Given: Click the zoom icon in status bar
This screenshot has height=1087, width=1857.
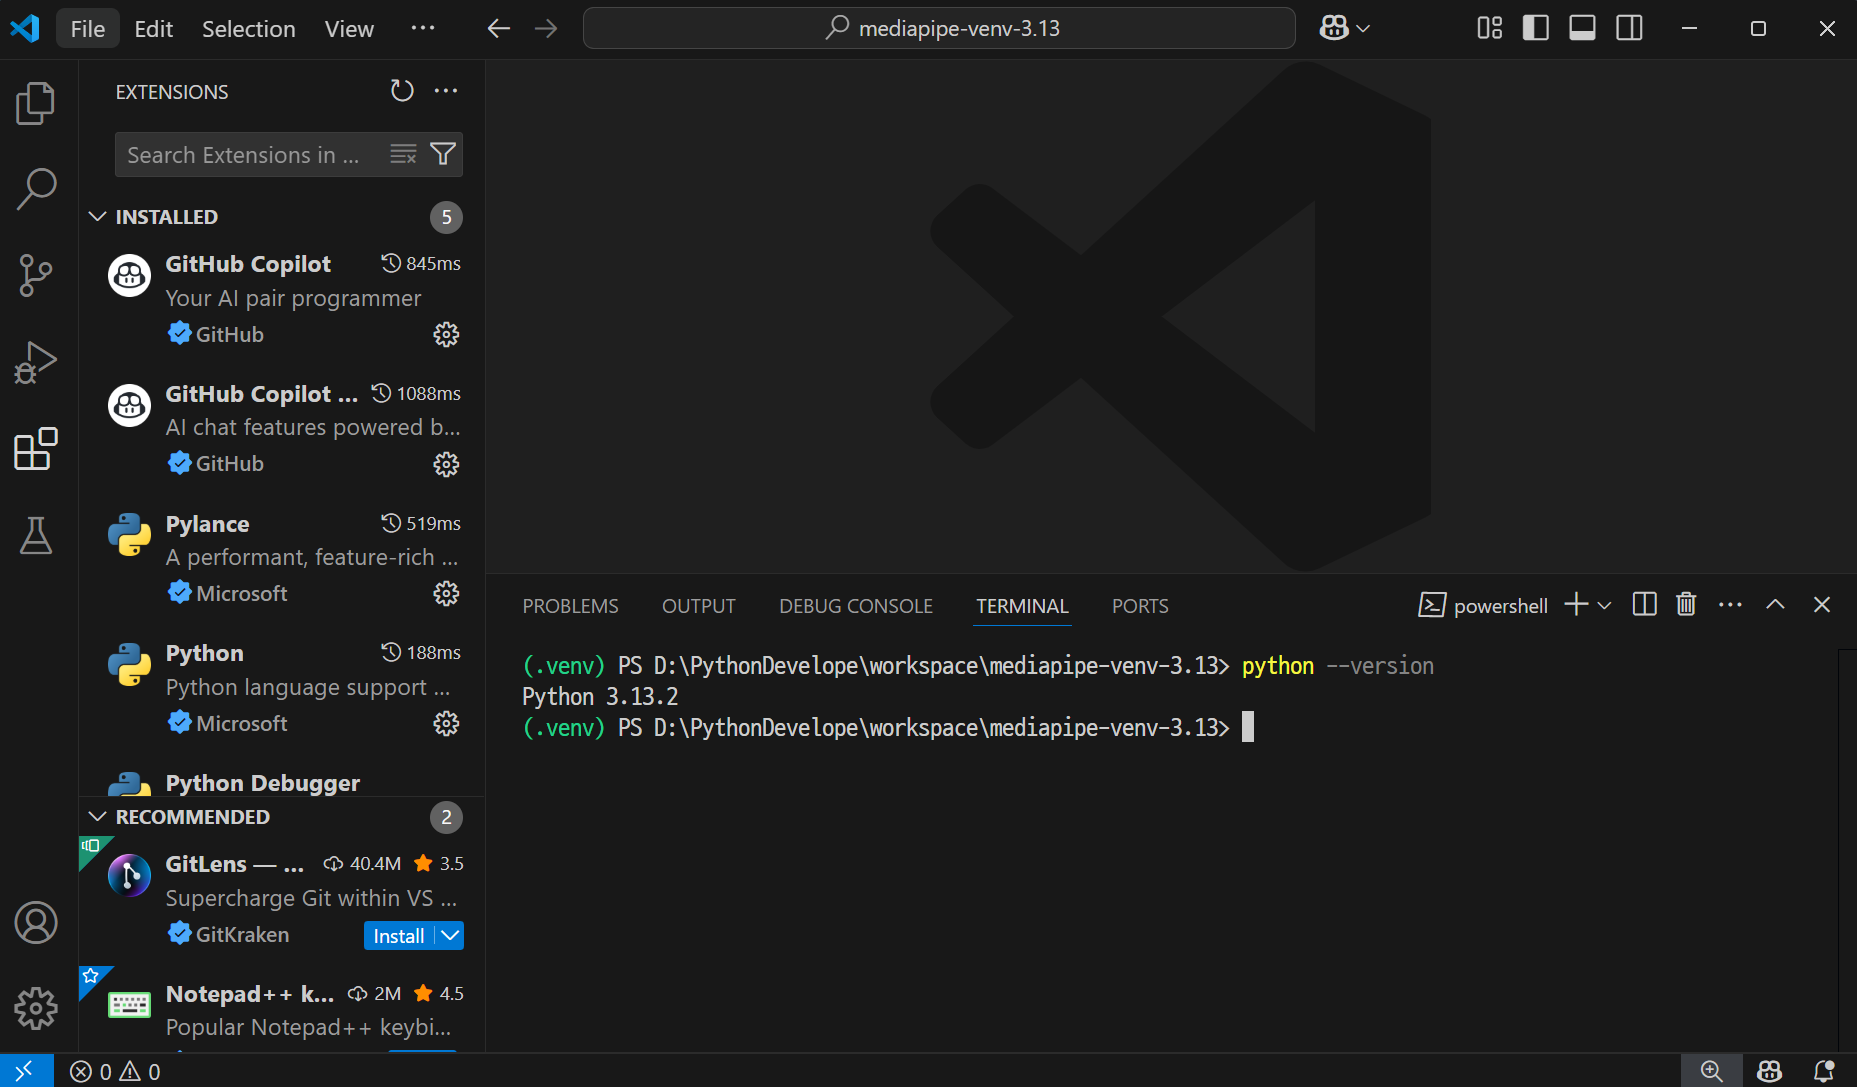Looking at the screenshot, I should 1711,1070.
